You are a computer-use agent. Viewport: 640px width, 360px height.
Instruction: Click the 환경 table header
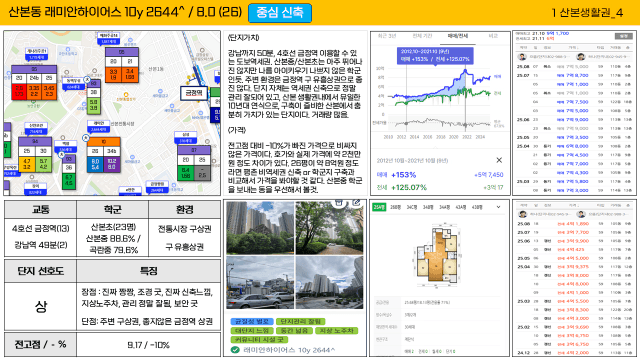tap(184, 210)
